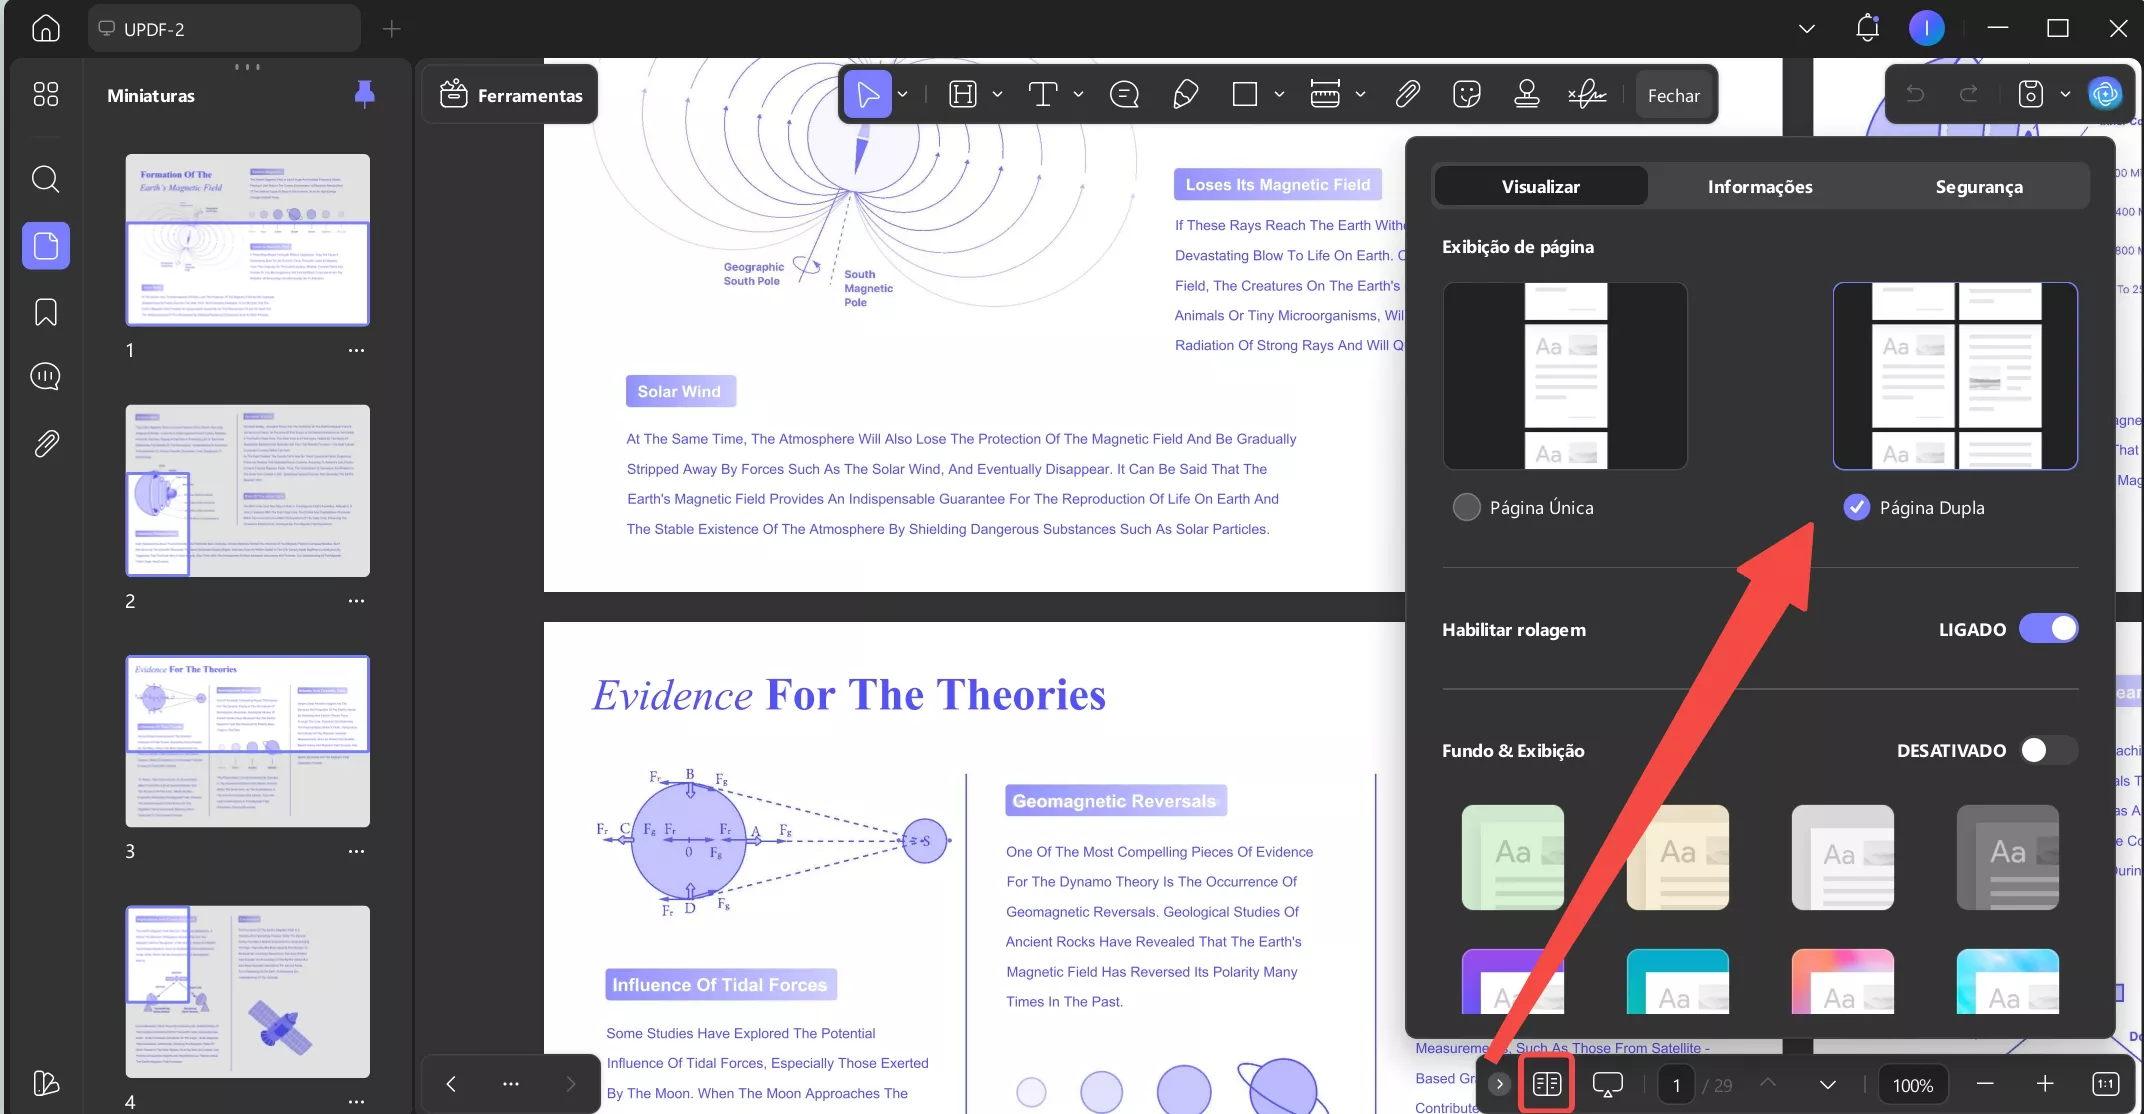
Task: Select the sticker tool icon
Action: tap(1466, 95)
